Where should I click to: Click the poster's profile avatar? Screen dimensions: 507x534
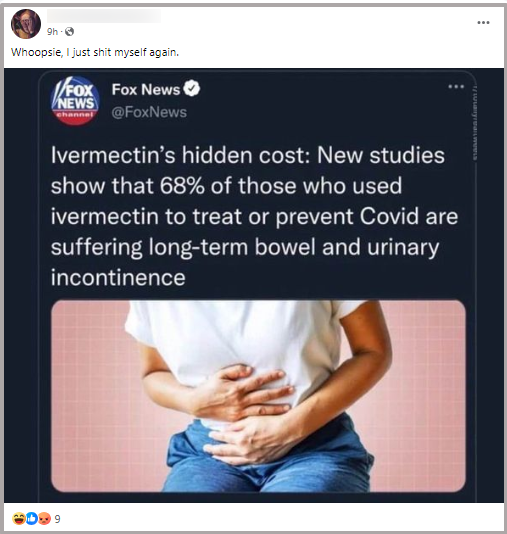point(26,24)
